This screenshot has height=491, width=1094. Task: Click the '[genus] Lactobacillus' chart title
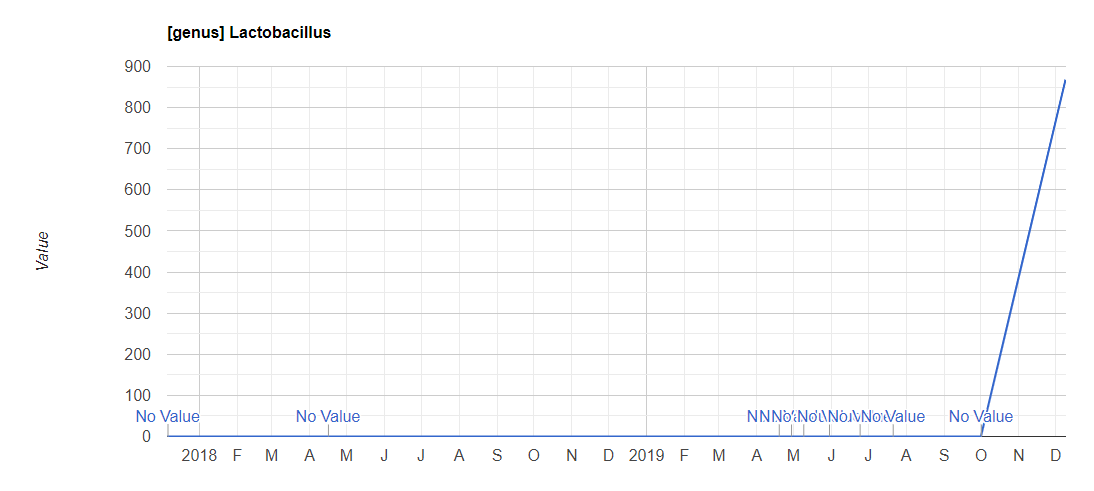[x=249, y=33]
